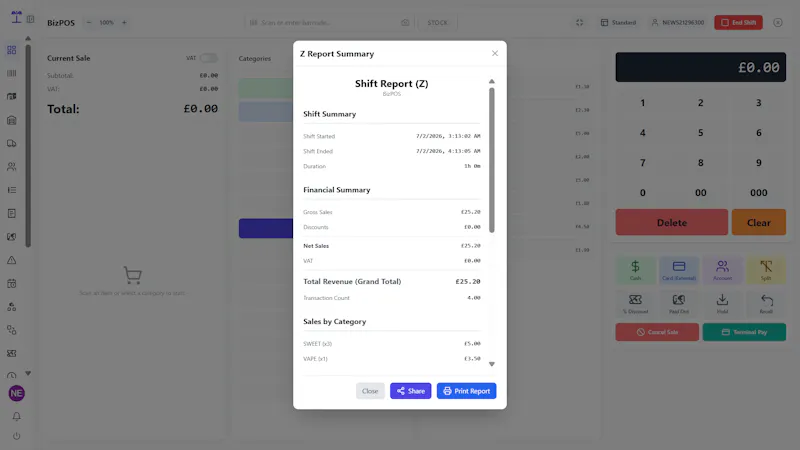Apply % Discount to sale
The image size is (800, 450).
(635, 304)
